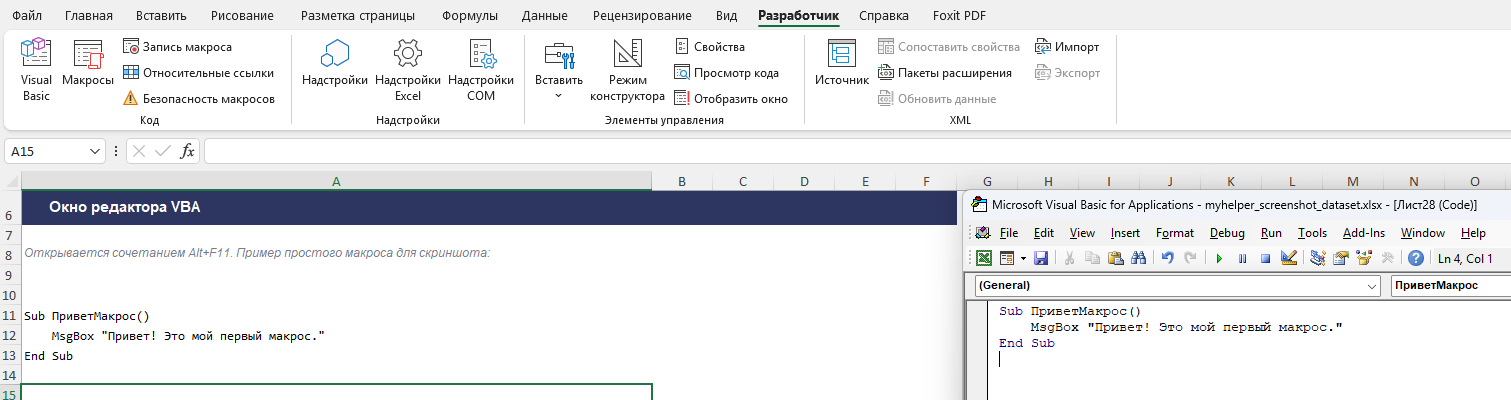
Task: Click XML Импорт
Action: (x=1067, y=47)
